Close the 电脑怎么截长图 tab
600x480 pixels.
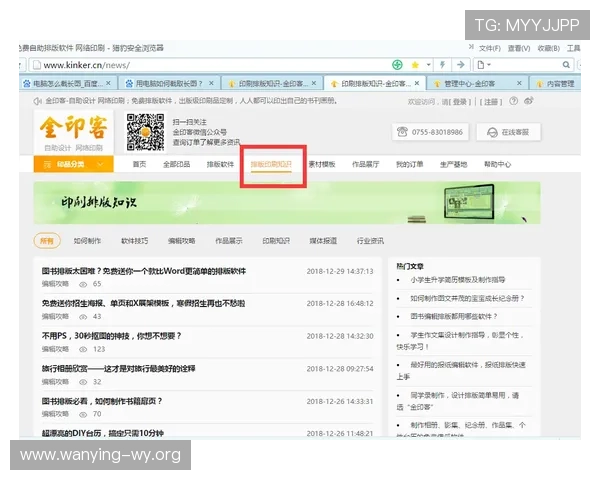click(108, 83)
